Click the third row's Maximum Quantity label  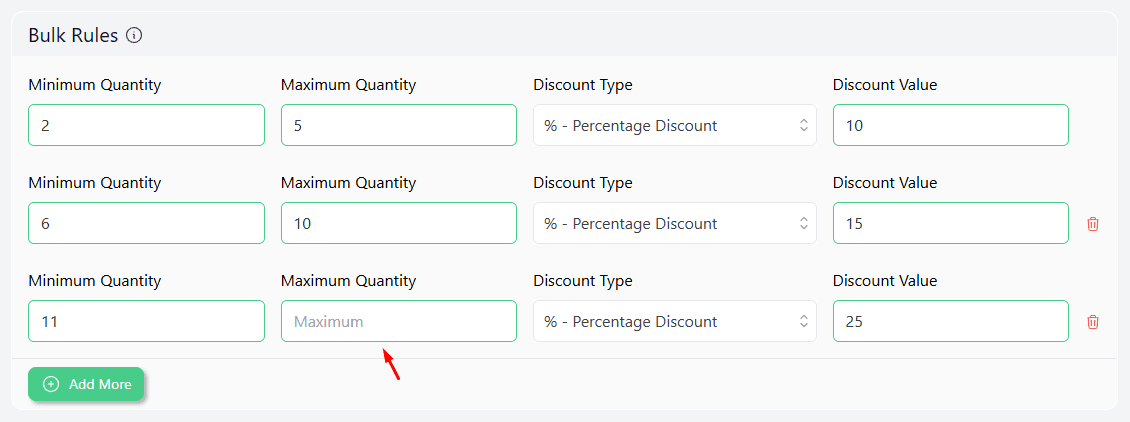(x=348, y=281)
